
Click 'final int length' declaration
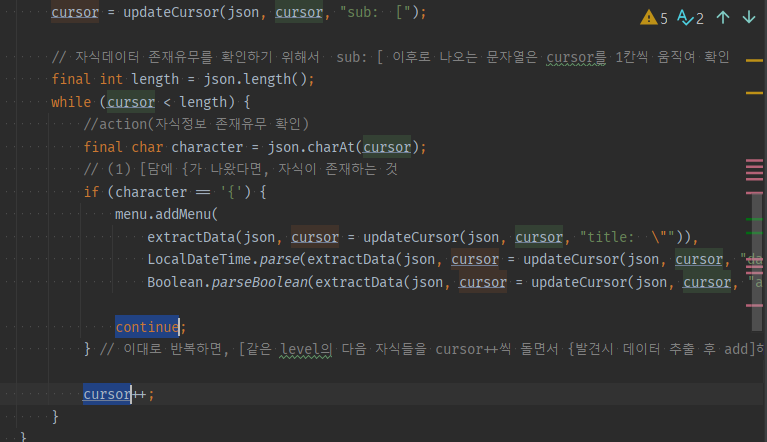pyautogui.click(x=115, y=79)
